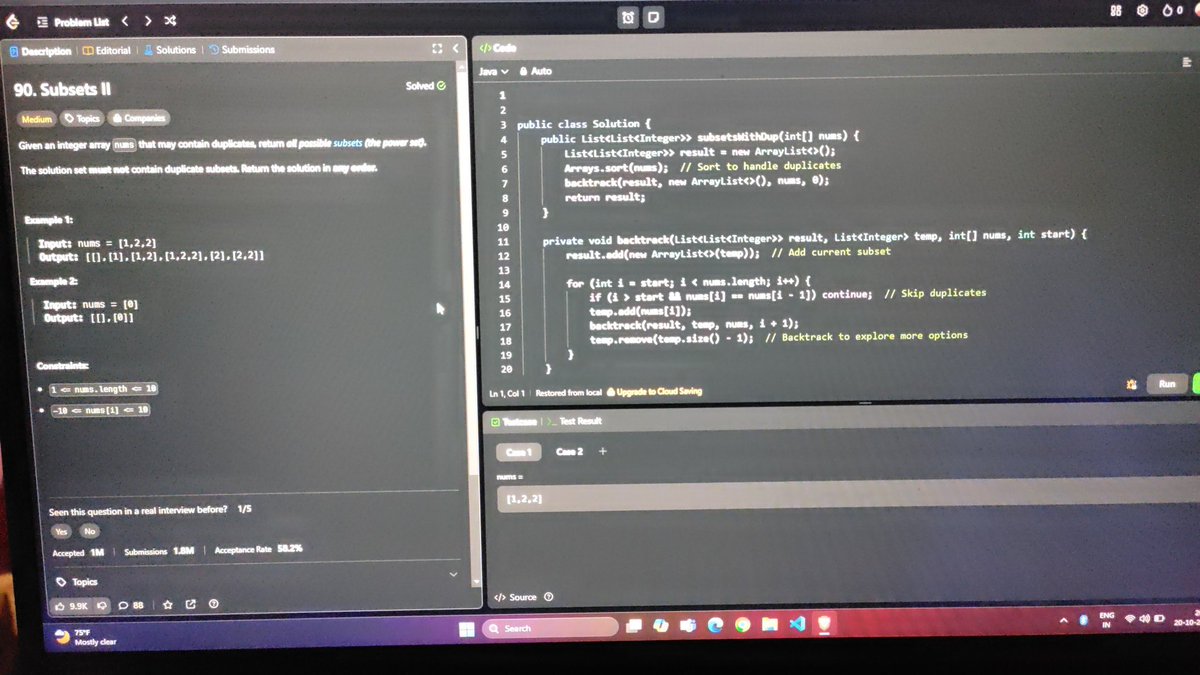
Task: Switch to the Description tab
Action: 41,51
